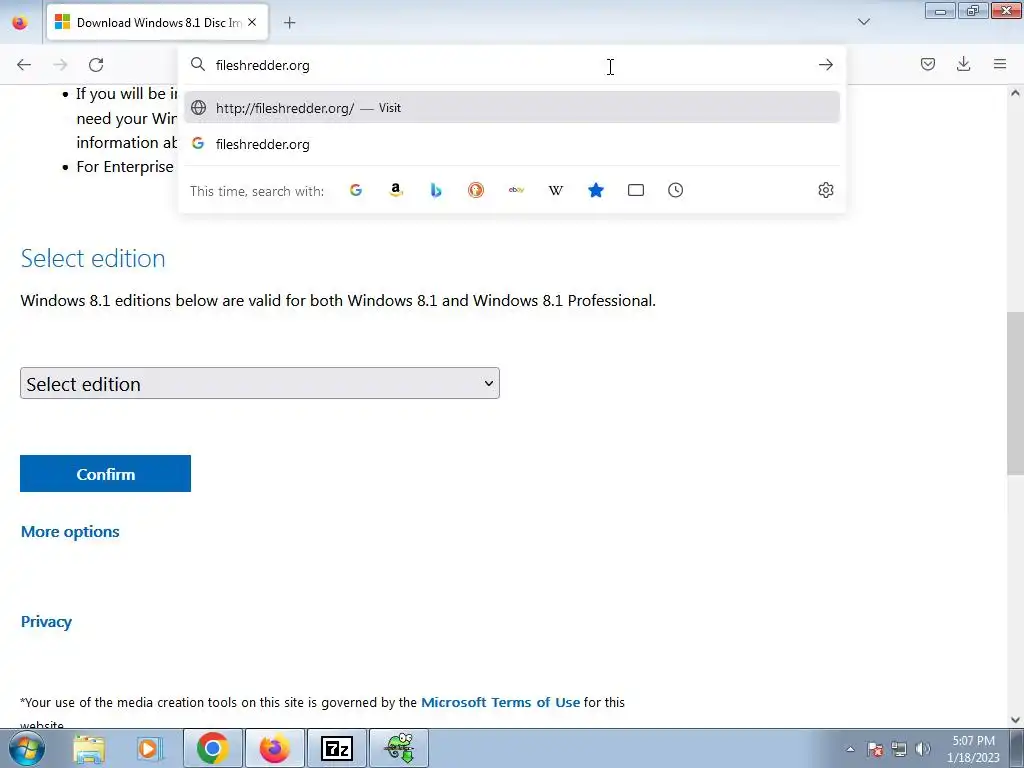Open the List all tabs dropdown
Viewport: 1024px width, 768px height.
coord(863,22)
